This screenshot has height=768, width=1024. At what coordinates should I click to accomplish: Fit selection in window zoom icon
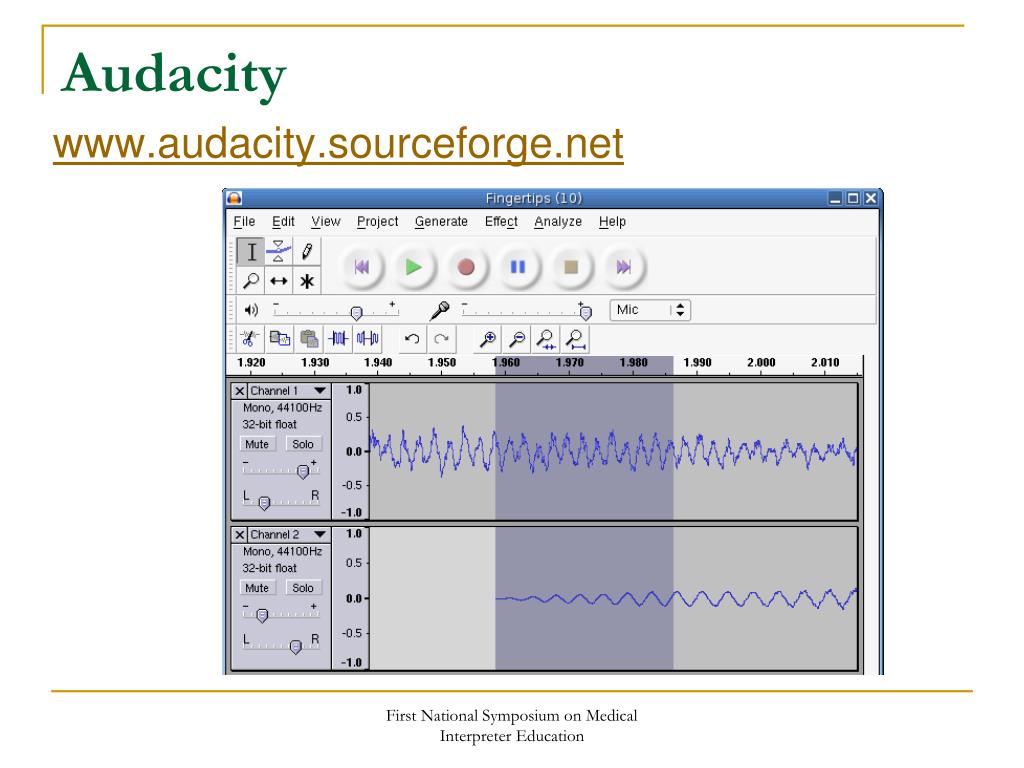546,338
